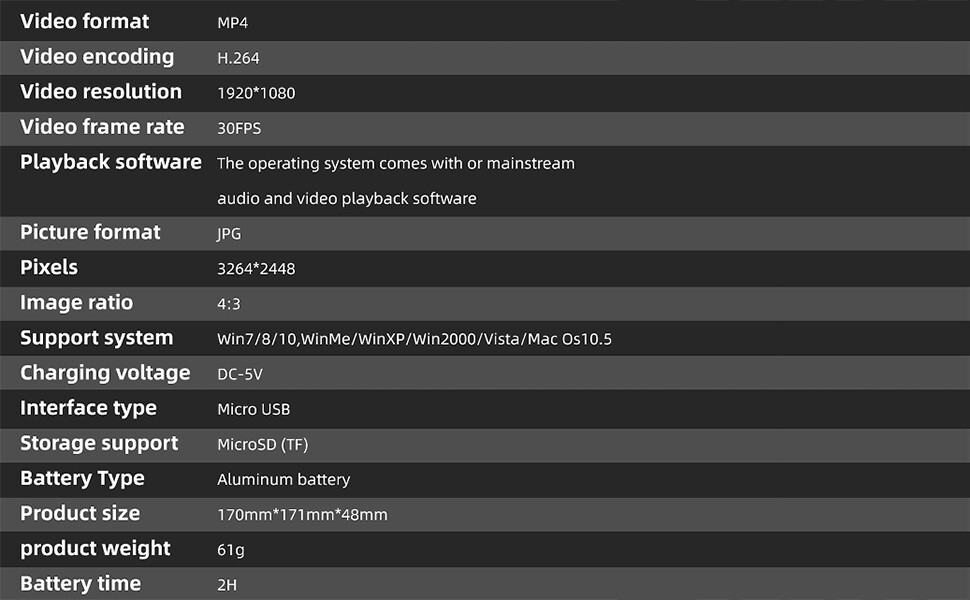
Task: Click the DC-5V charging voltage value
Action: coord(240,374)
